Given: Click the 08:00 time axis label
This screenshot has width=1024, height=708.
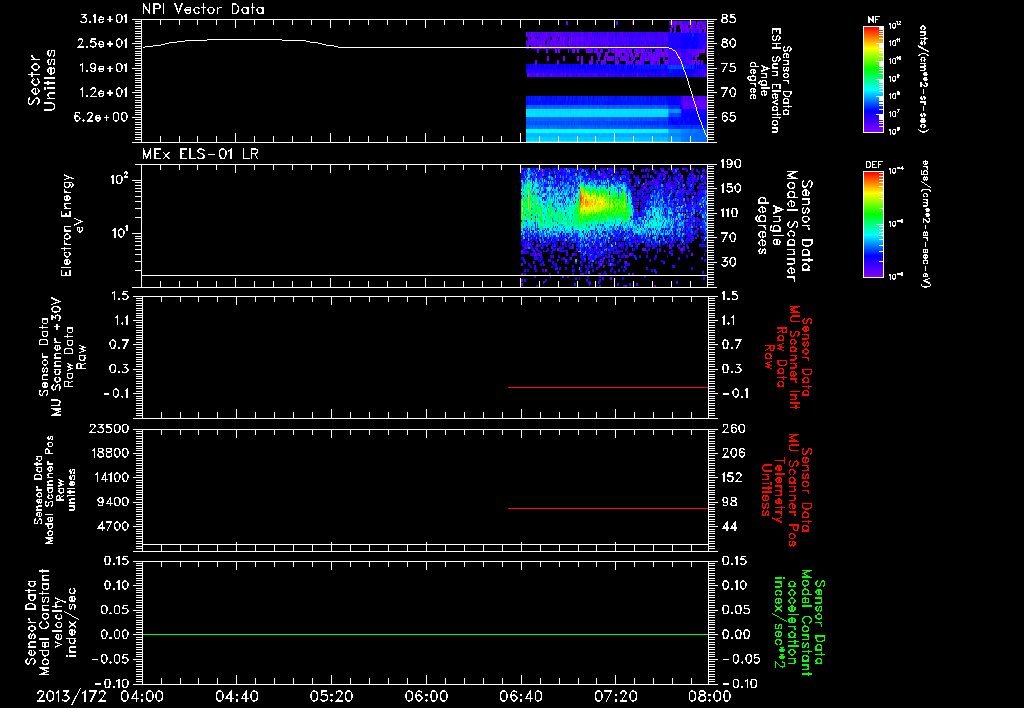Looking at the screenshot, I should pos(710,696).
